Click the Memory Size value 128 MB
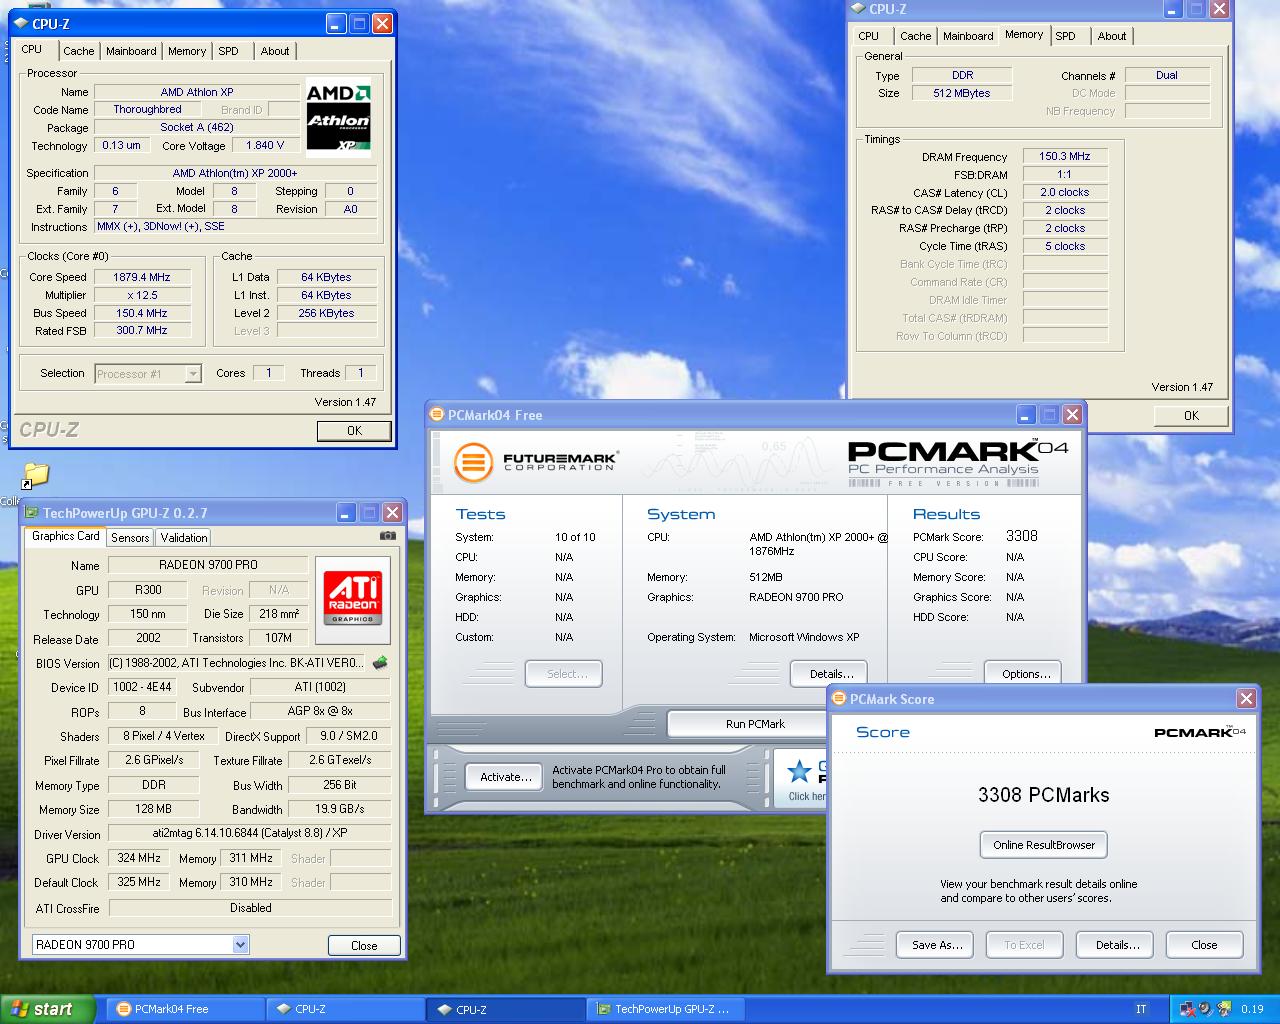This screenshot has height=1024, width=1280. pyautogui.click(x=153, y=809)
